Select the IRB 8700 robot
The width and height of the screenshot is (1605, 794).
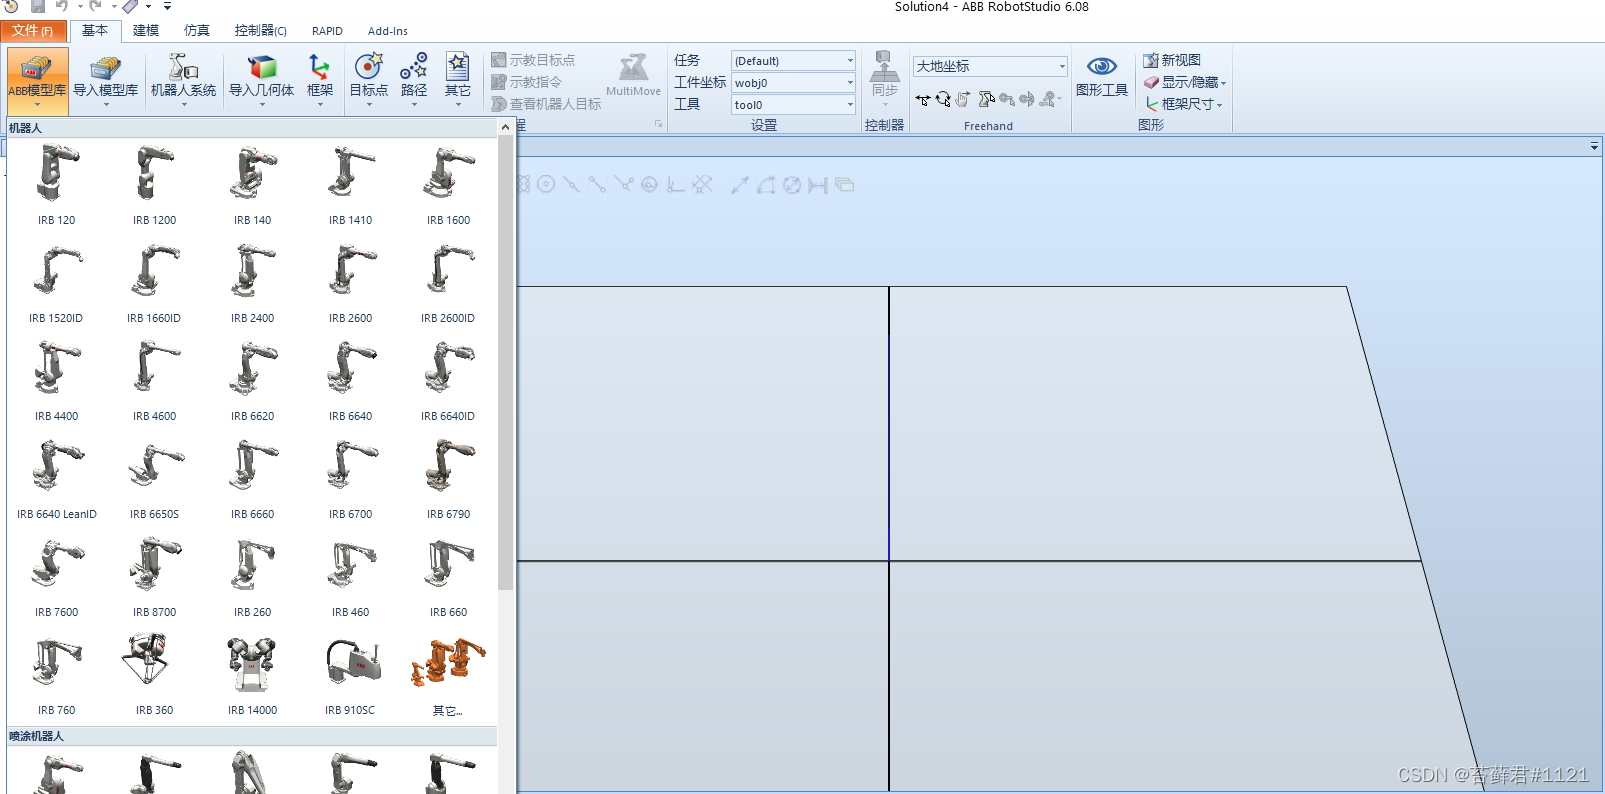click(155, 576)
